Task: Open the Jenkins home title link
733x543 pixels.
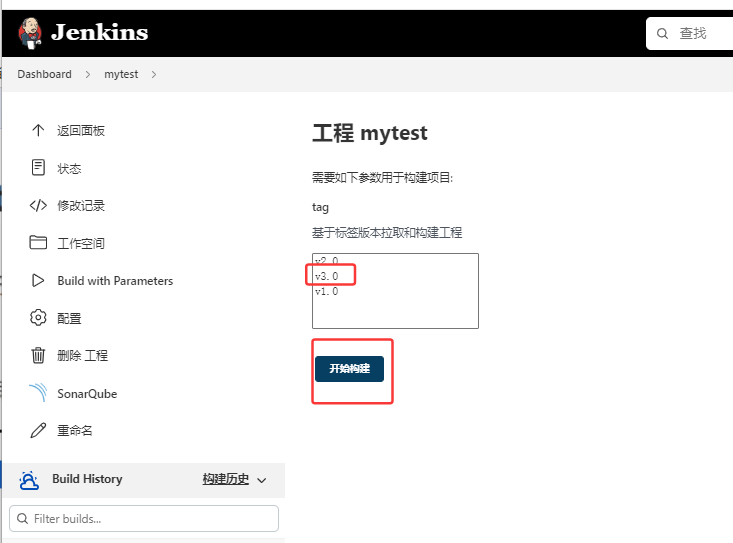Action: pyautogui.click(x=100, y=32)
